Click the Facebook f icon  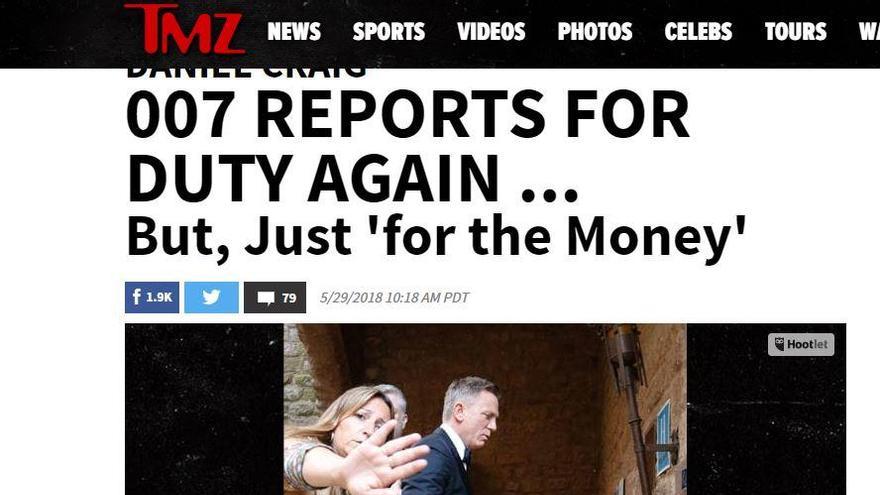coord(136,297)
